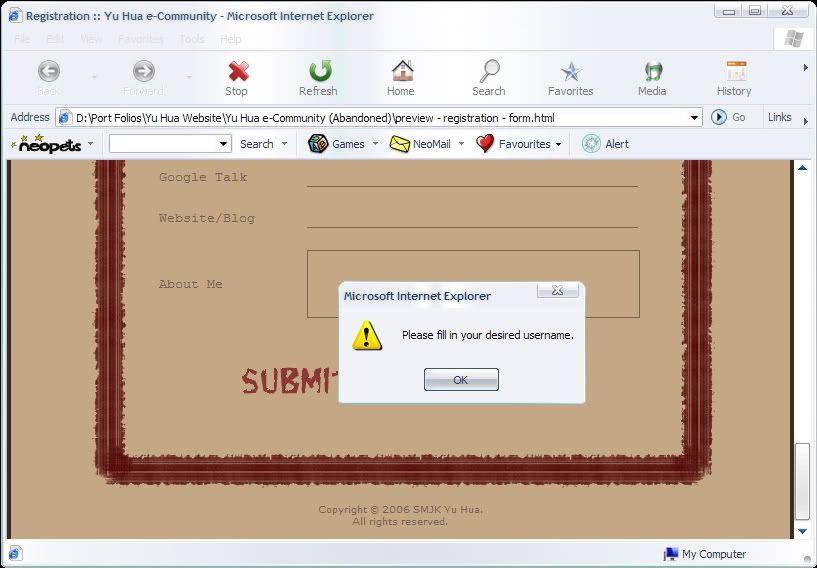
Task: Click the Go button icon
Action: 719,117
